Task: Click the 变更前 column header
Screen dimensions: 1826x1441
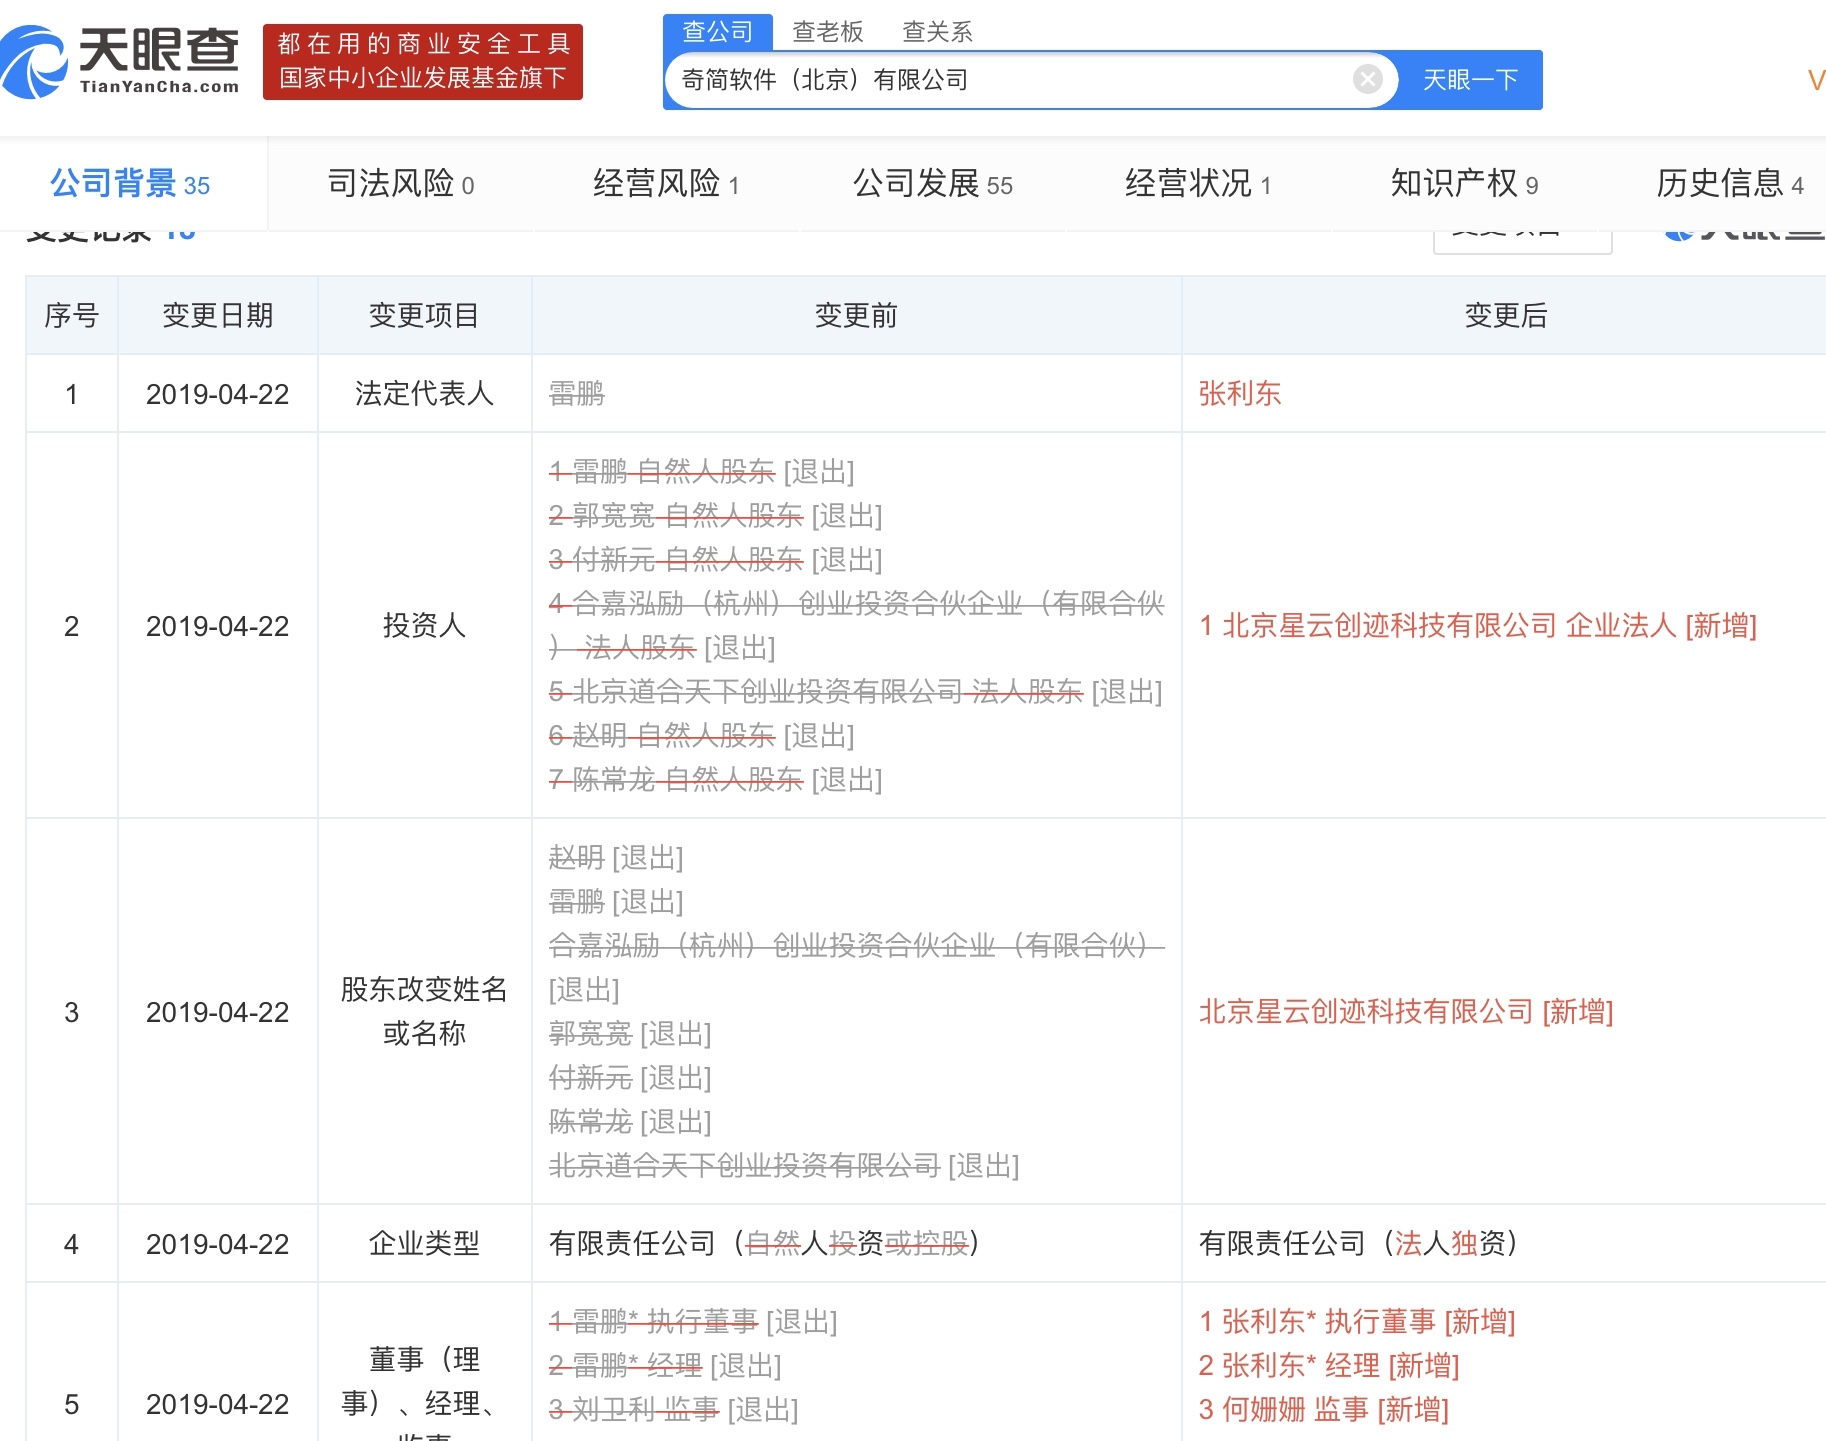Action: 856,316
